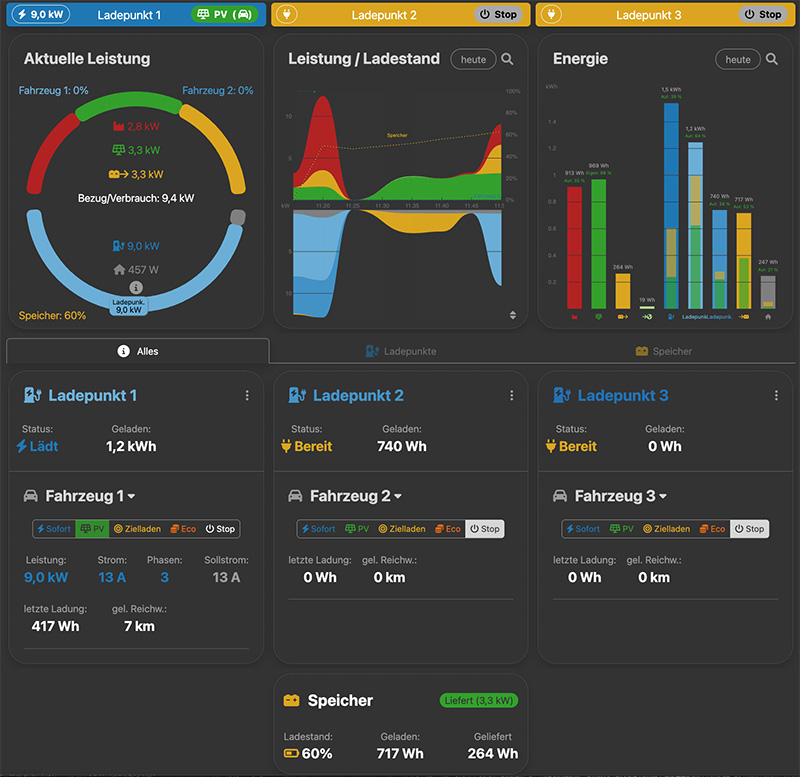Open the three-dot menu for Ladepunkt 3
This screenshot has height=777, width=800.
[776, 396]
